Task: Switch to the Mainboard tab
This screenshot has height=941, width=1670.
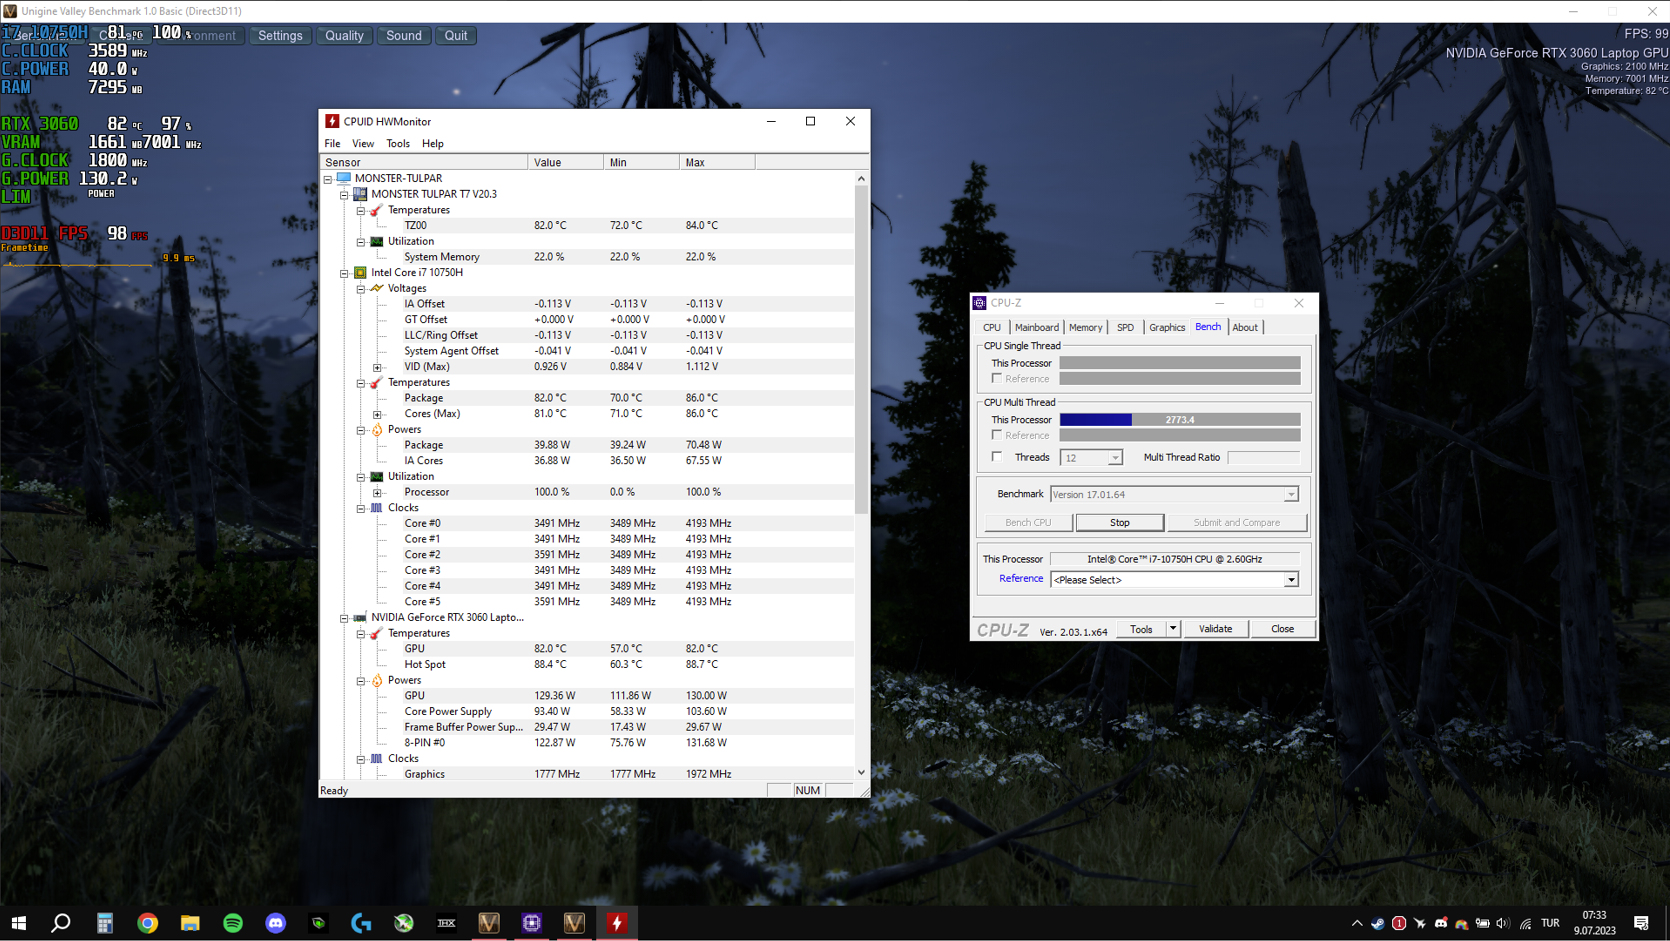Action: point(1036,327)
